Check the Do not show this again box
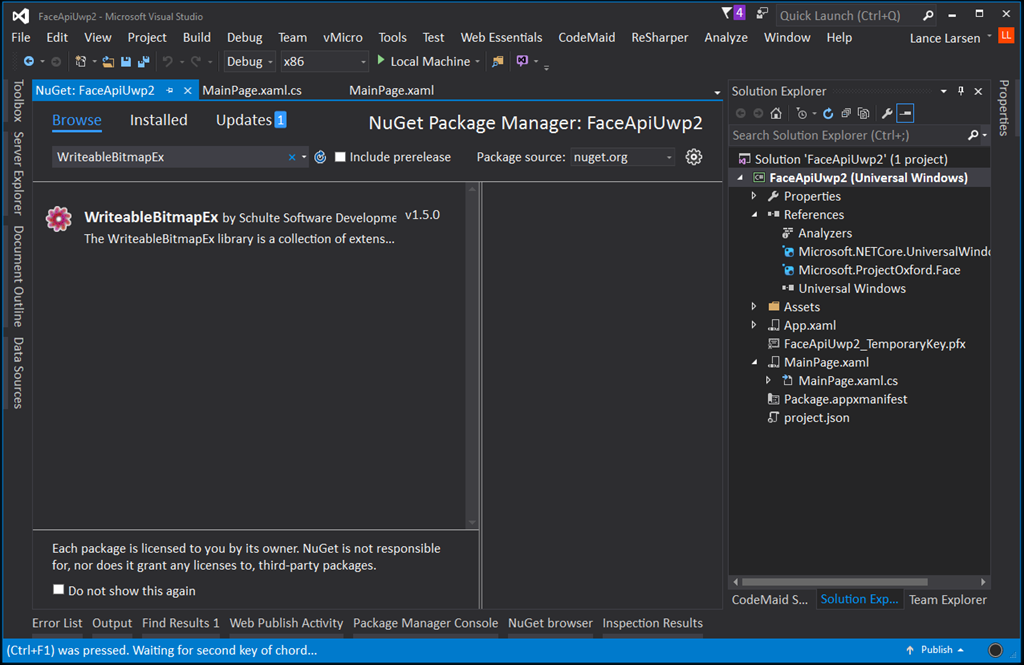1024x665 pixels. tap(59, 589)
